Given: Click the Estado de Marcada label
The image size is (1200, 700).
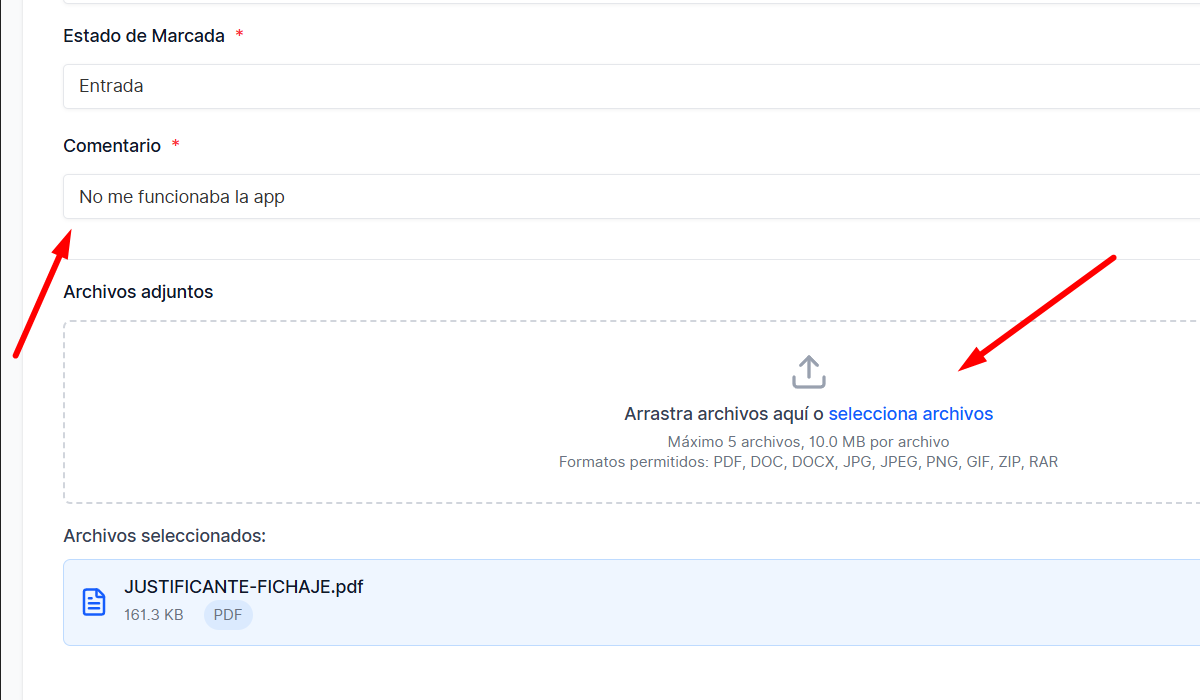Looking at the screenshot, I should coord(144,36).
